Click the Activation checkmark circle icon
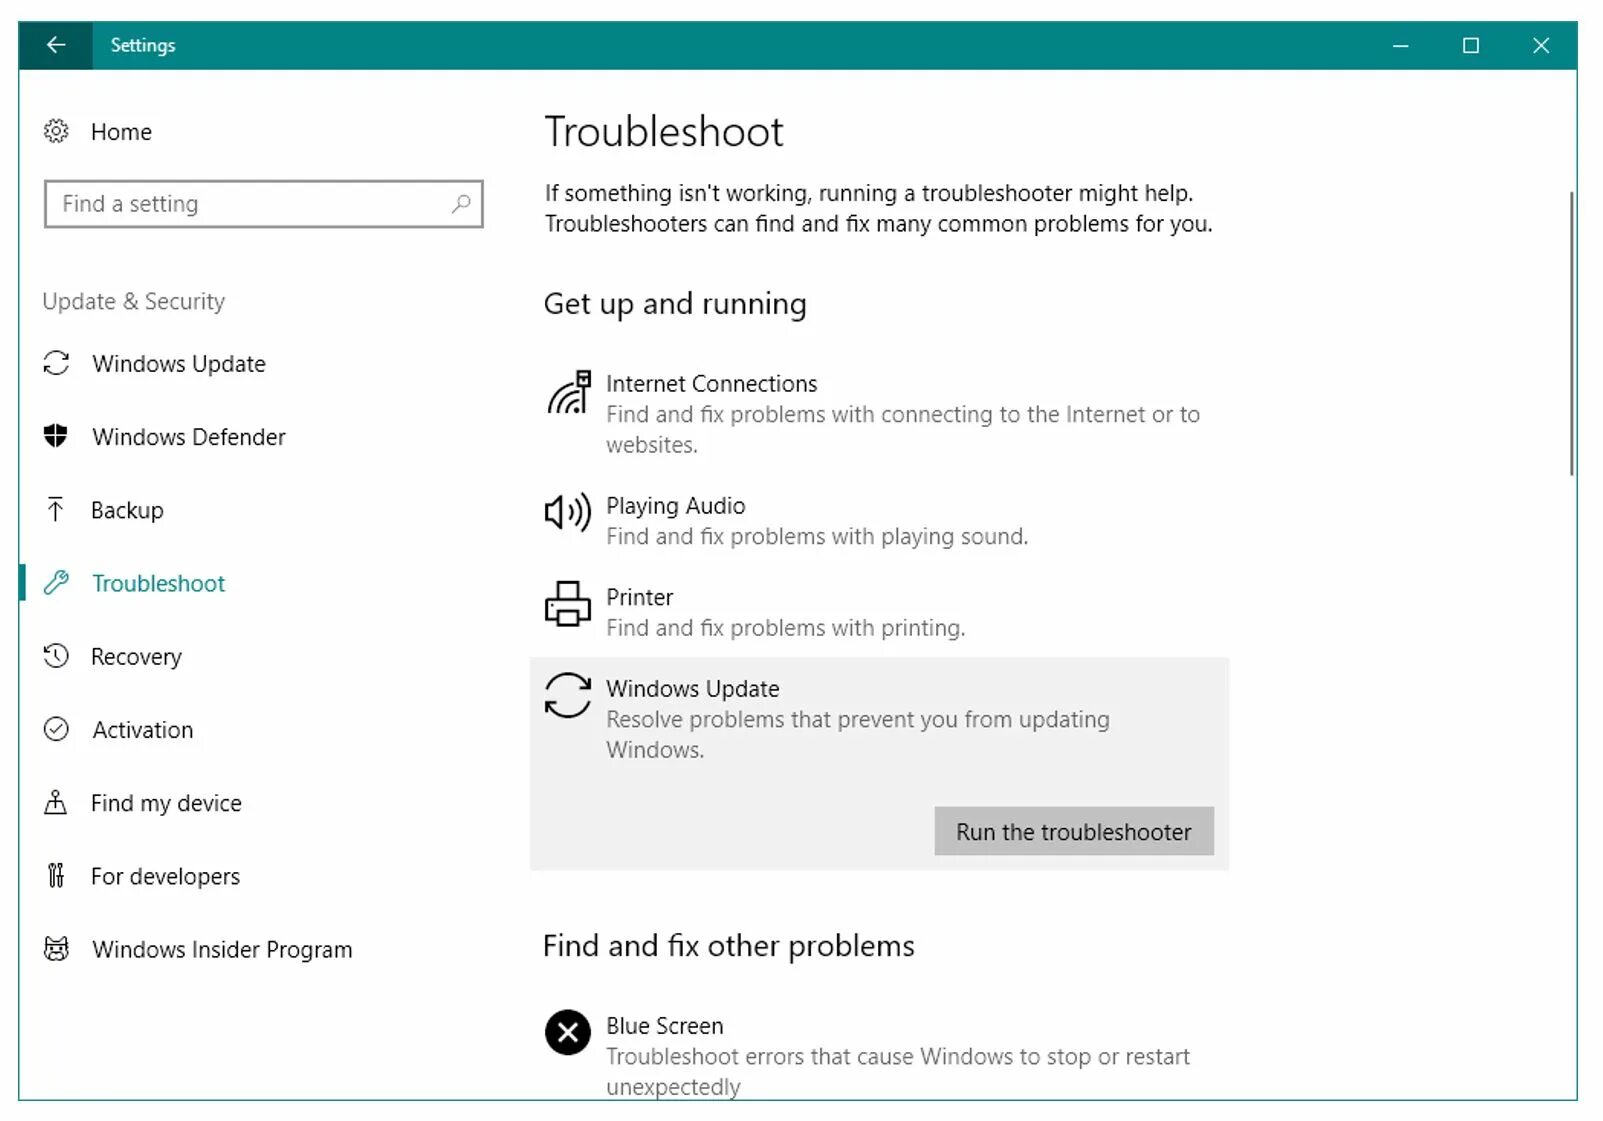This screenshot has width=1603, height=1121. point(56,729)
